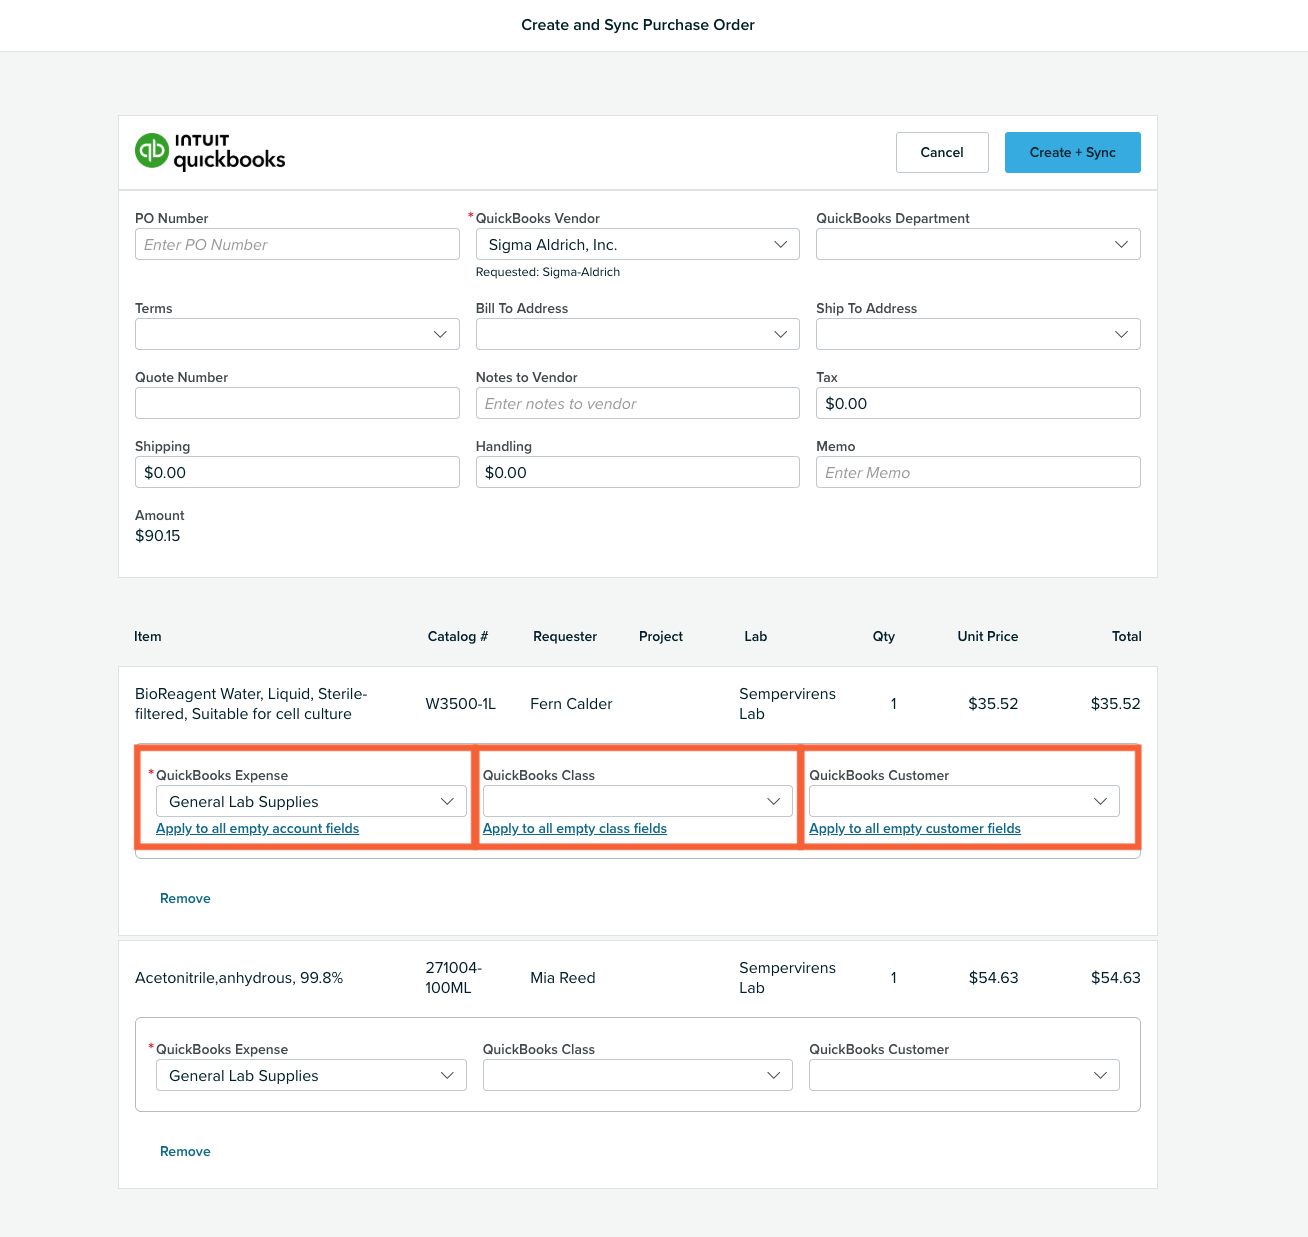Screen dimensions: 1308x1237
Task: Open QuickBooks Expense dropdown for Acetonitrile
Action: coord(311,1075)
